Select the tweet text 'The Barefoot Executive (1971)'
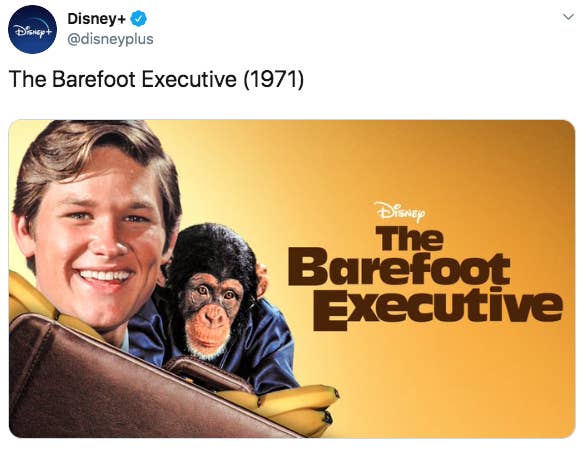The image size is (586, 456). (x=156, y=79)
